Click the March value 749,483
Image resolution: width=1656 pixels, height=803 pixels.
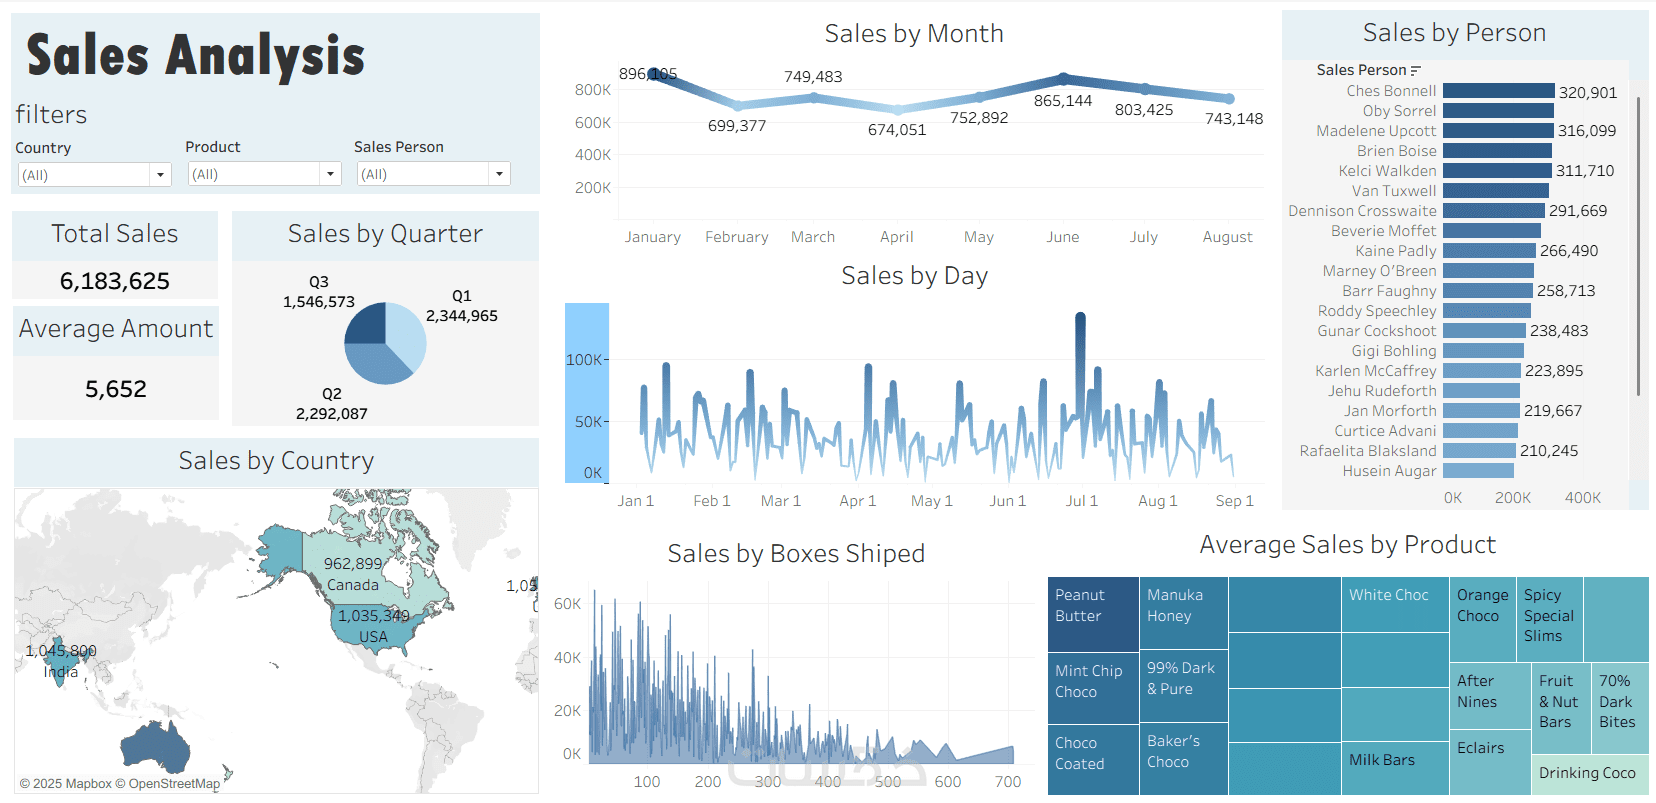[813, 77]
